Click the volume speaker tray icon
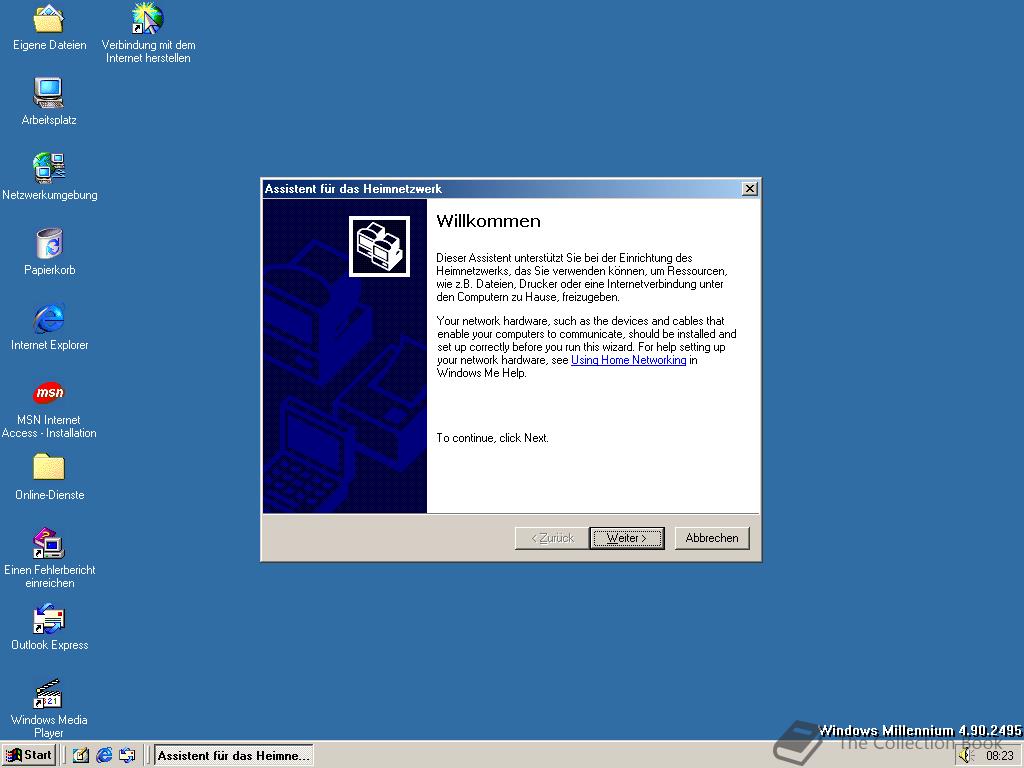Image resolution: width=1024 pixels, height=768 pixels. pyautogui.click(x=967, y=756)
